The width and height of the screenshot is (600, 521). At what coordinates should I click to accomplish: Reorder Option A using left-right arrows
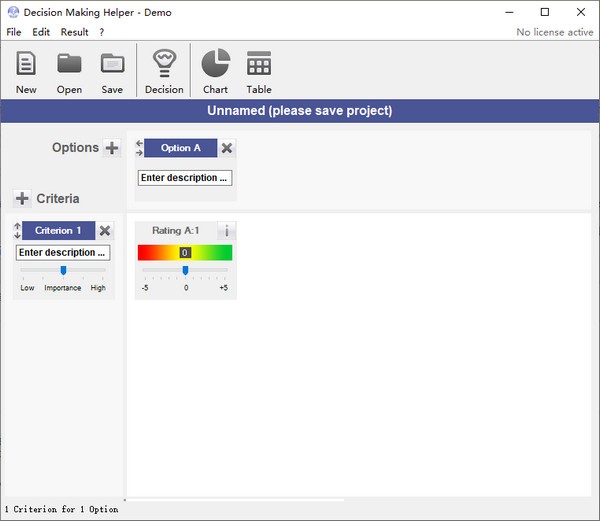click(x=139, y=148)
